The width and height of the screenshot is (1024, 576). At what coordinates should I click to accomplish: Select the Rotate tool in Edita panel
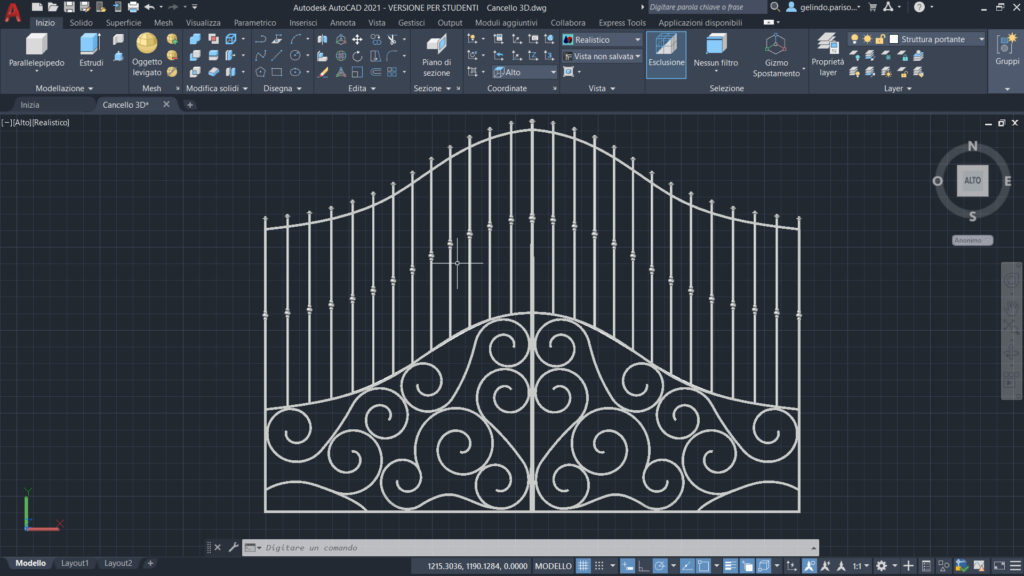(357, 56)
